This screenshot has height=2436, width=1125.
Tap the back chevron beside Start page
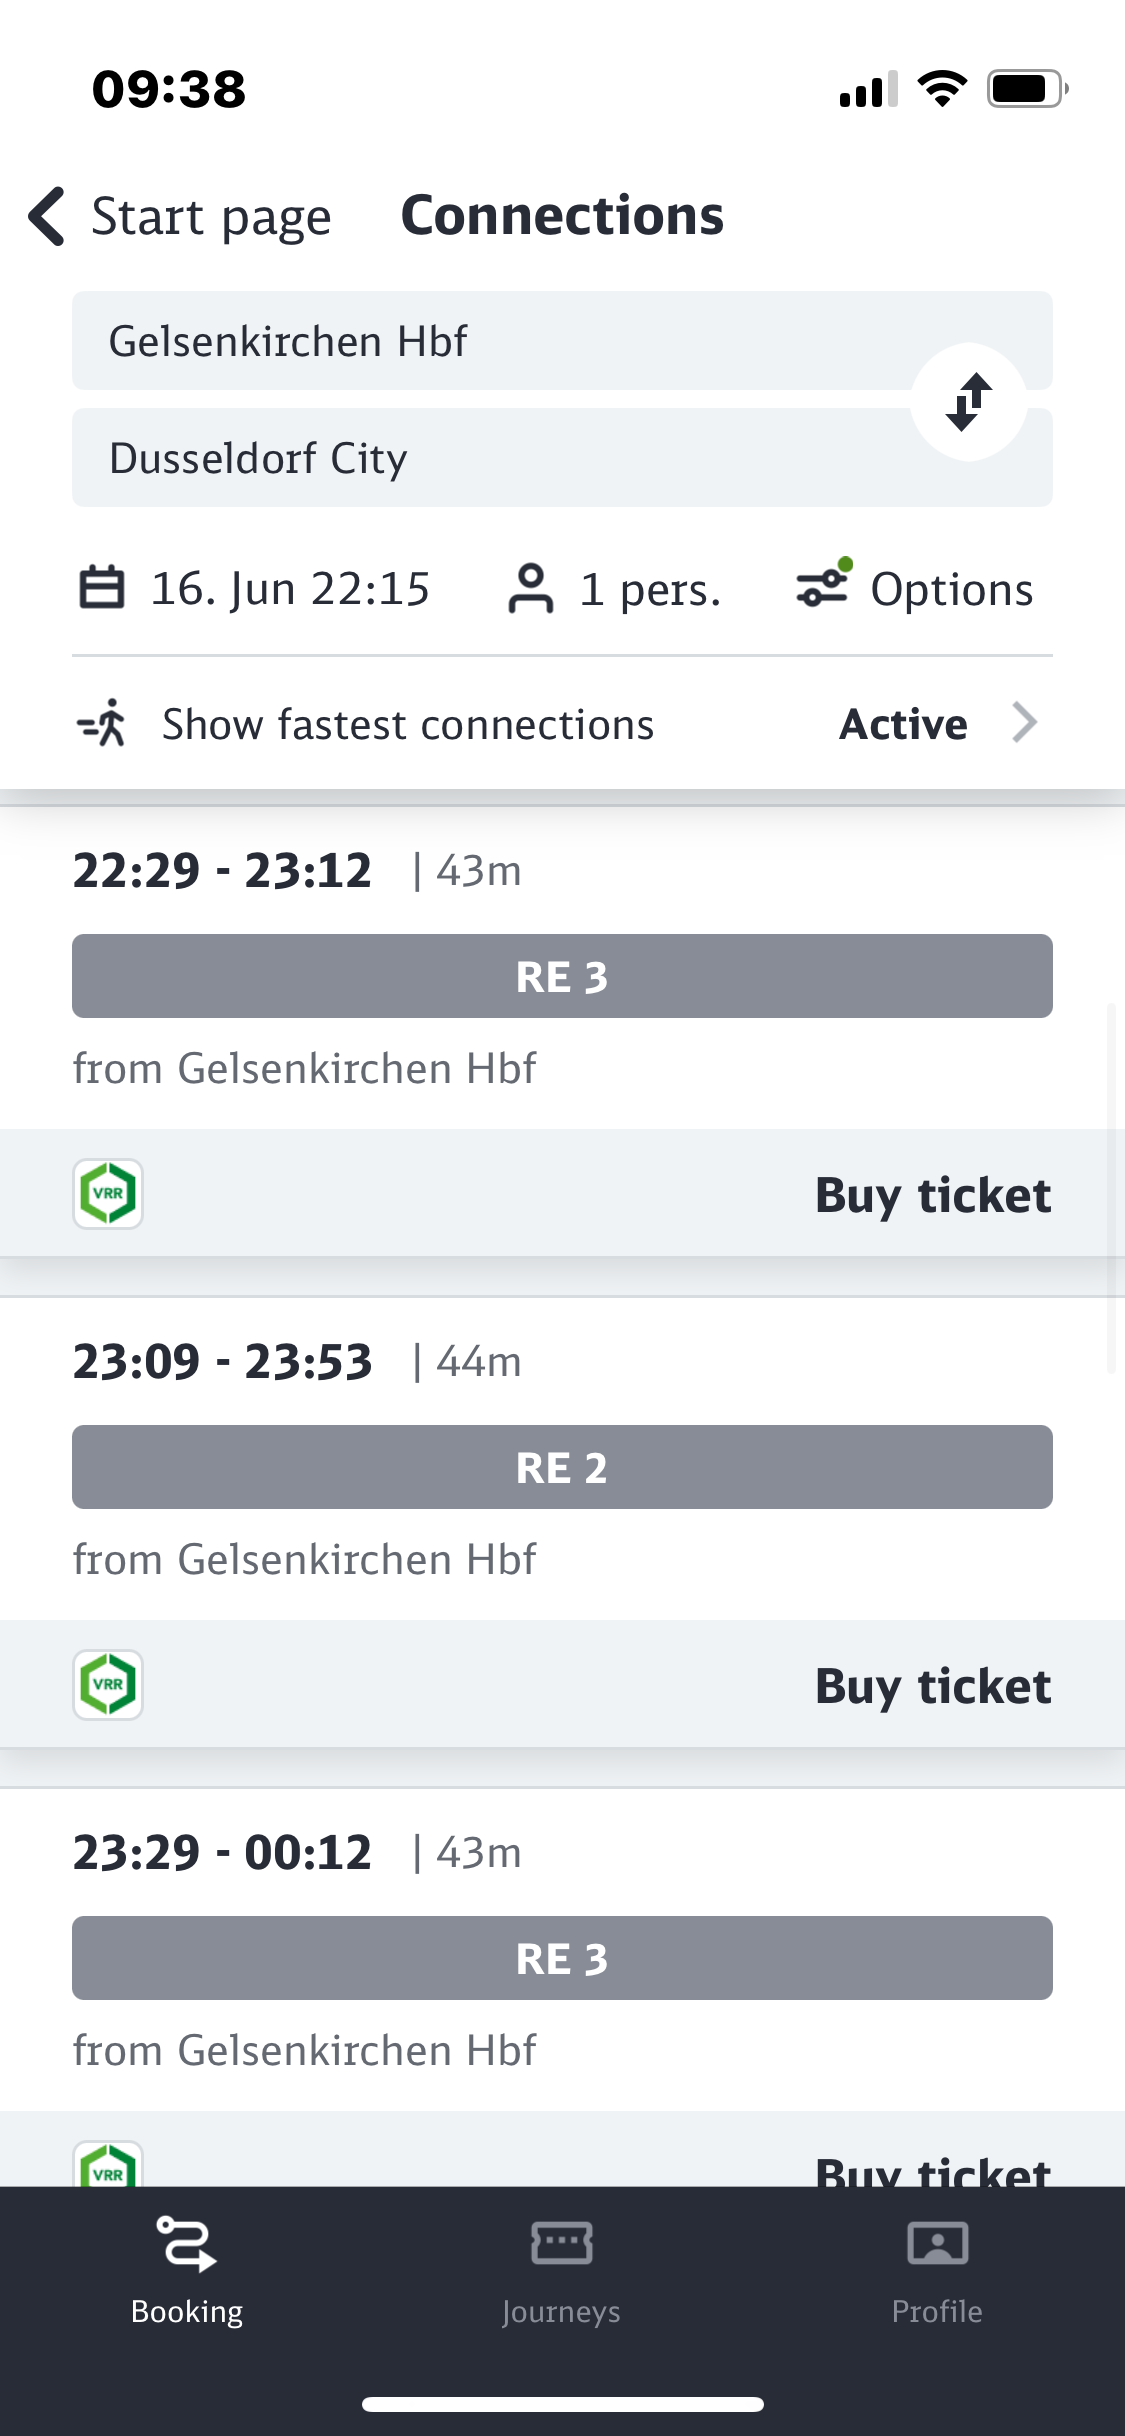point(47,216)
